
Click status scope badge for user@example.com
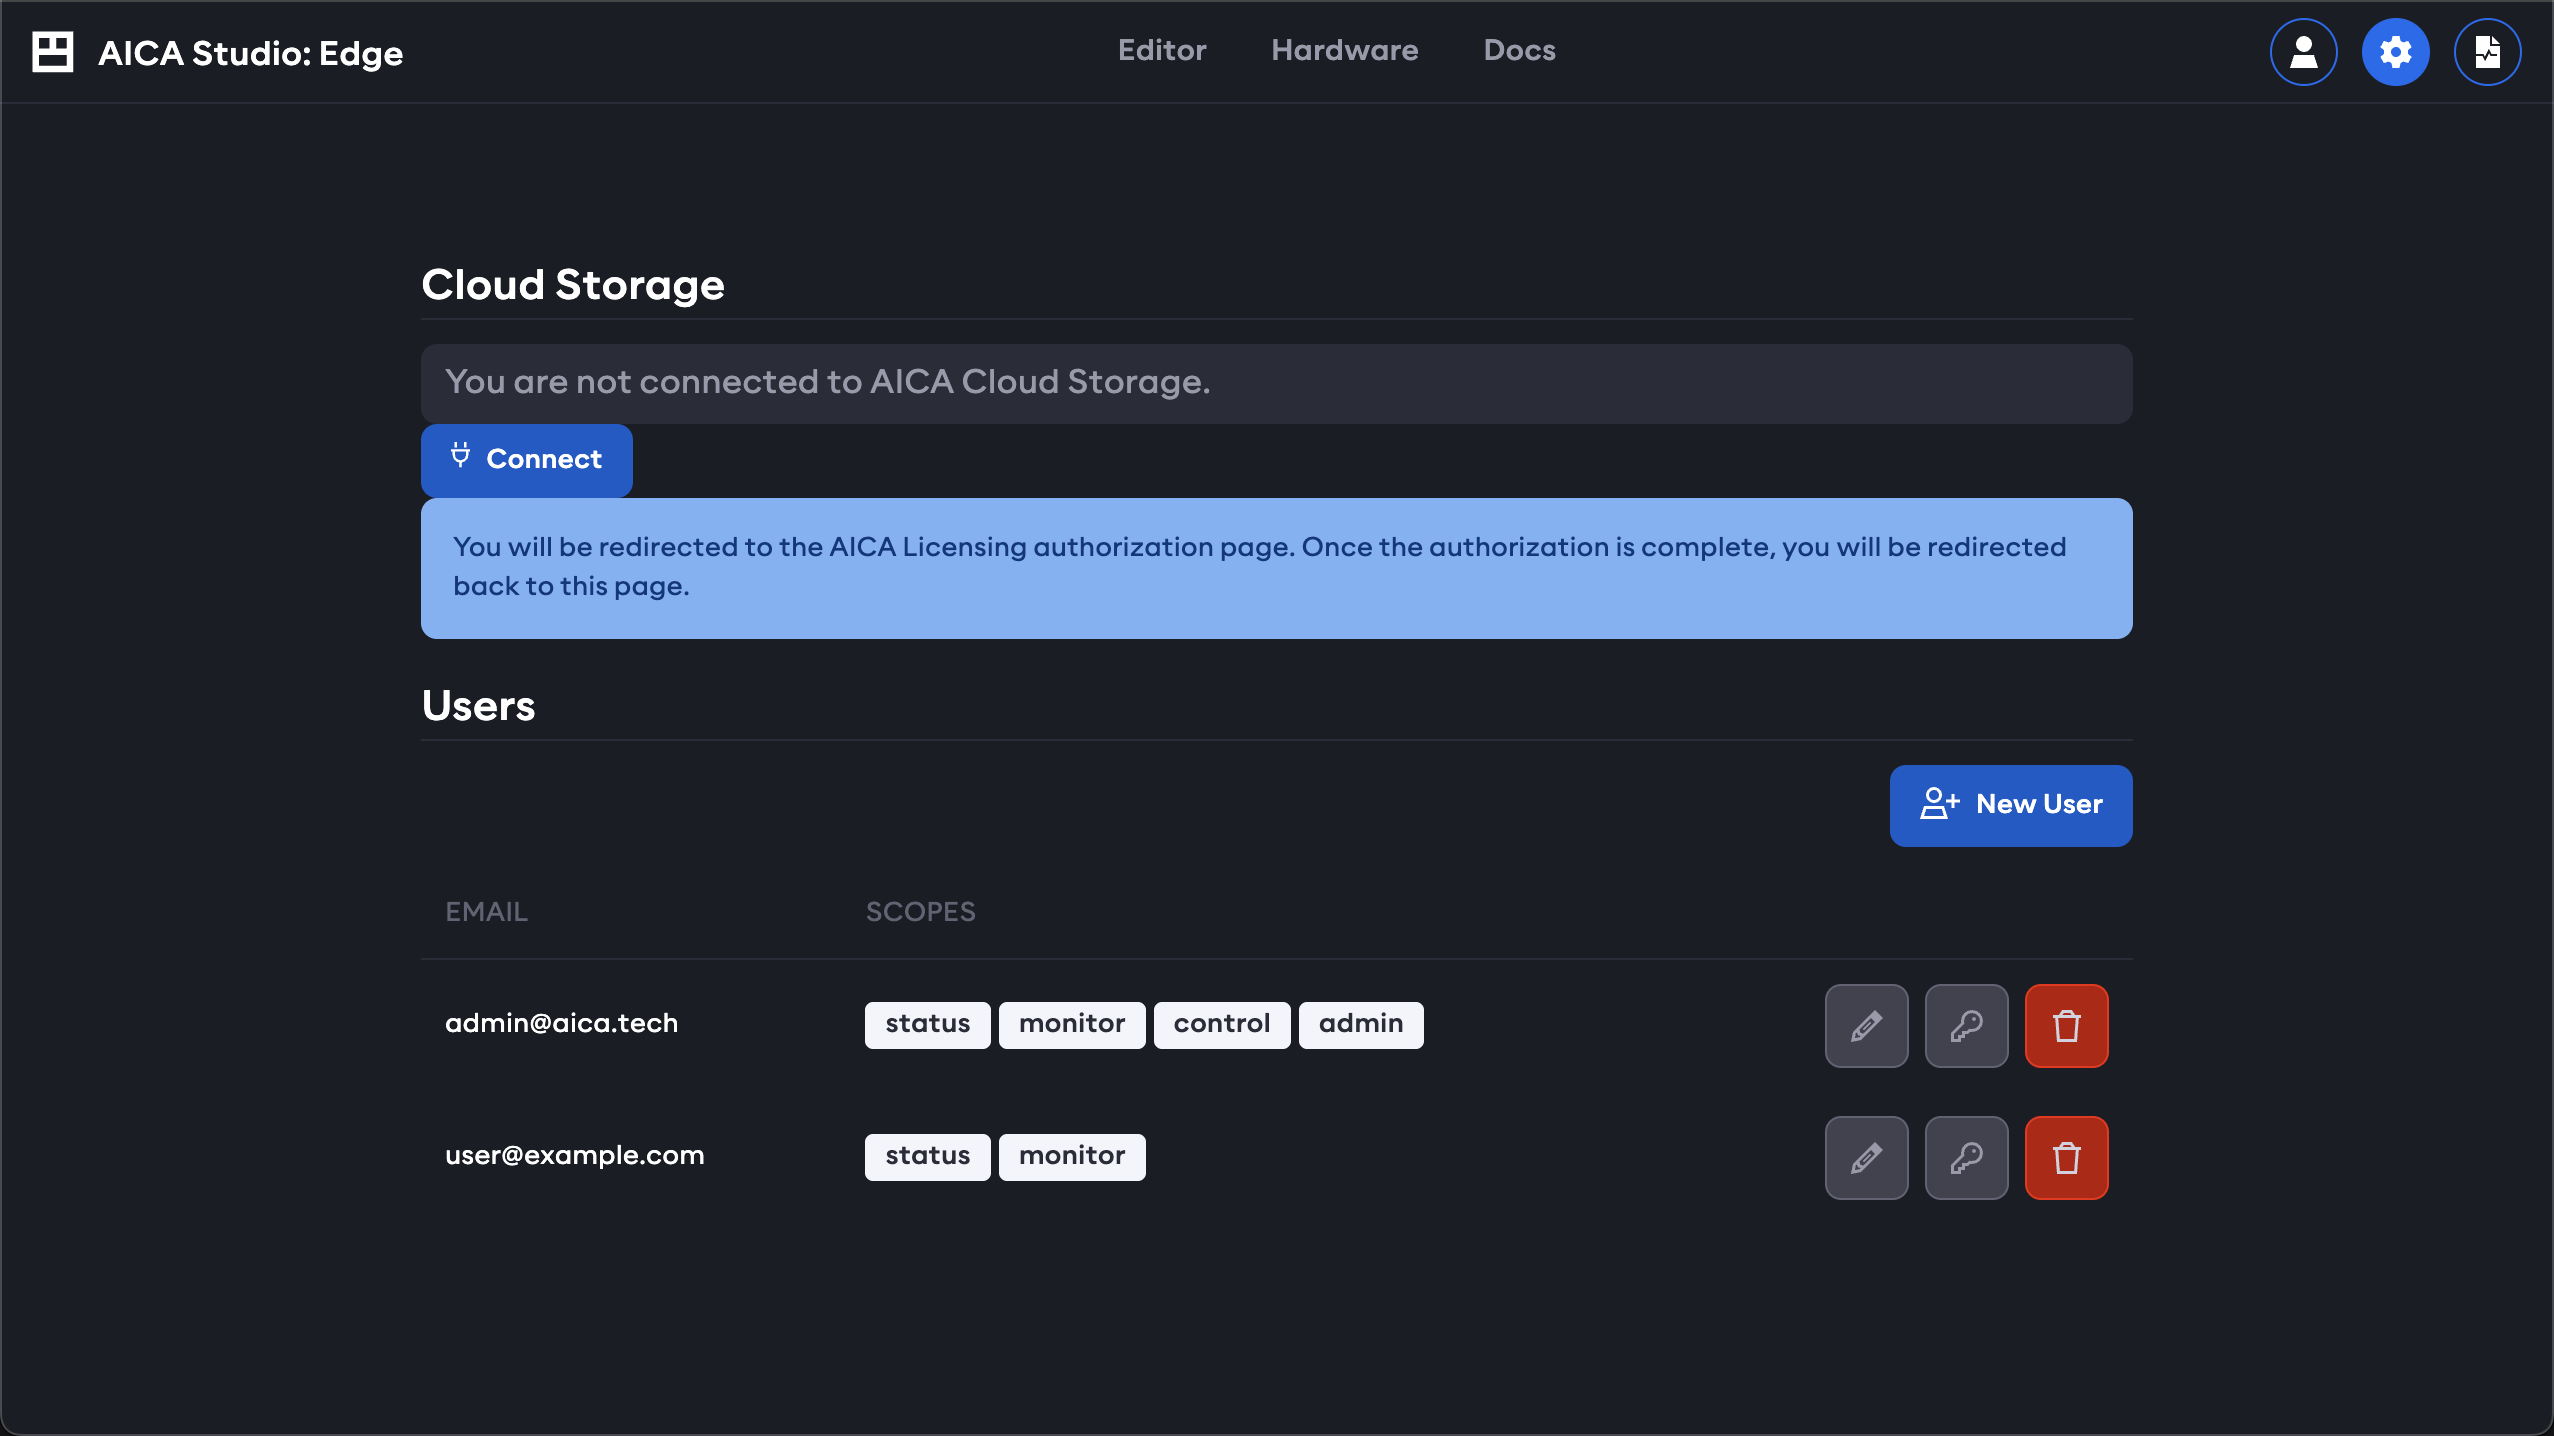coord(928,1157)
